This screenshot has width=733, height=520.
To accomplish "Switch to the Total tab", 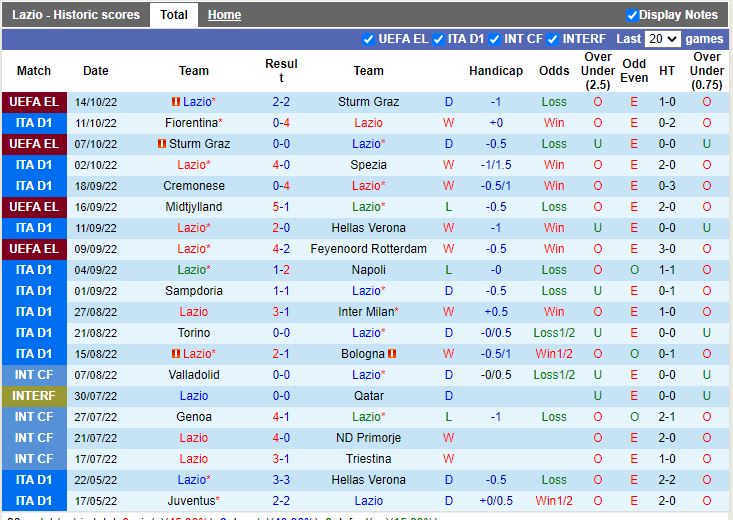I will coord(174,15).
